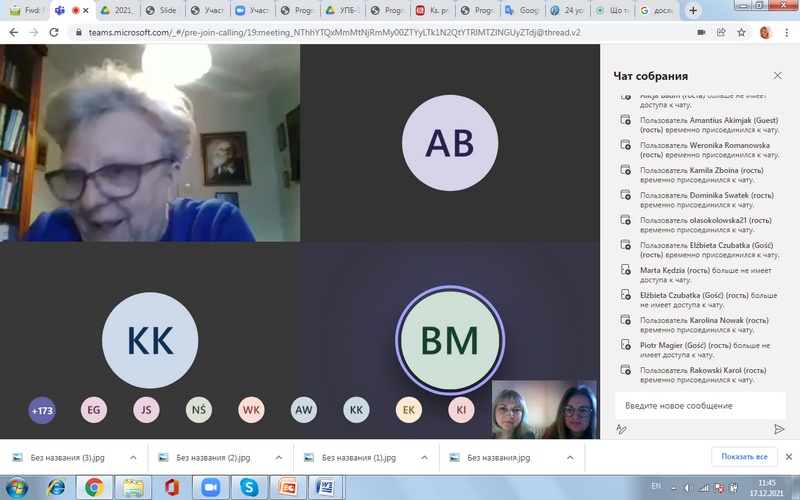Open the message format options icon

(x=621, y=428)
